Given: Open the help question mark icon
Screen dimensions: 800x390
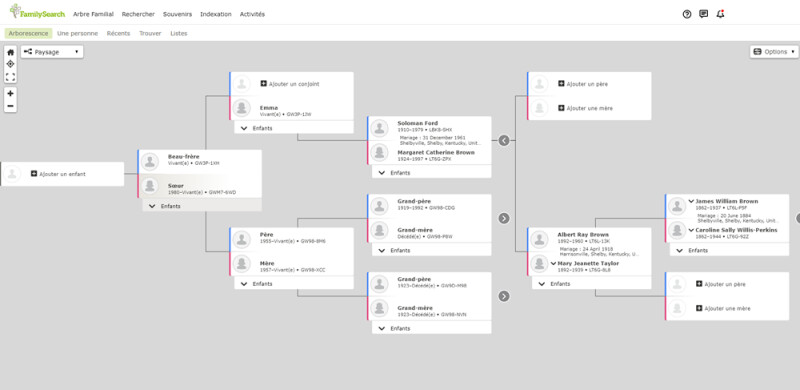Looking at the screenshot, I should (x=687, y=14).
